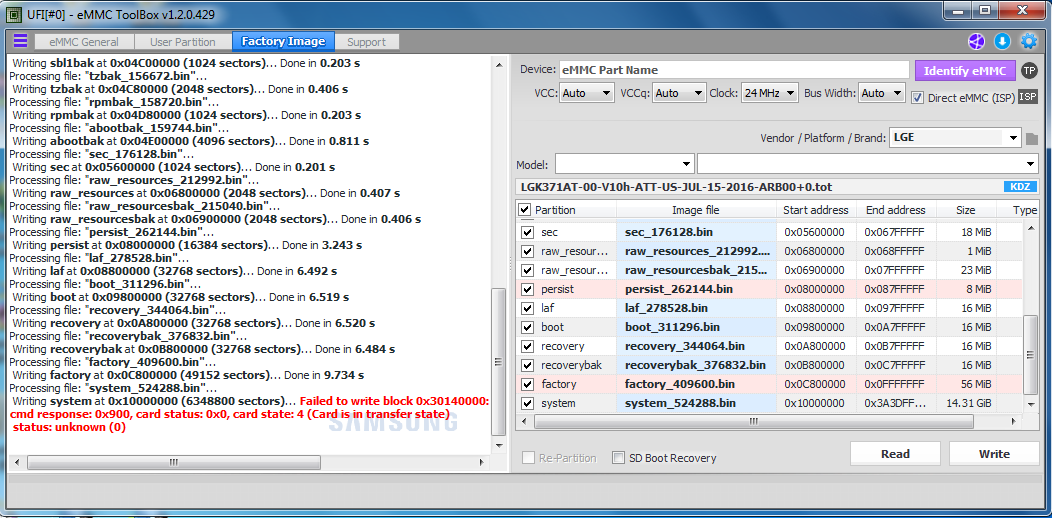The width and height of the screenshot is (1052, 518).
Task: Click the eMMC ToolBox title bar app icon
Action: point(11,13)
